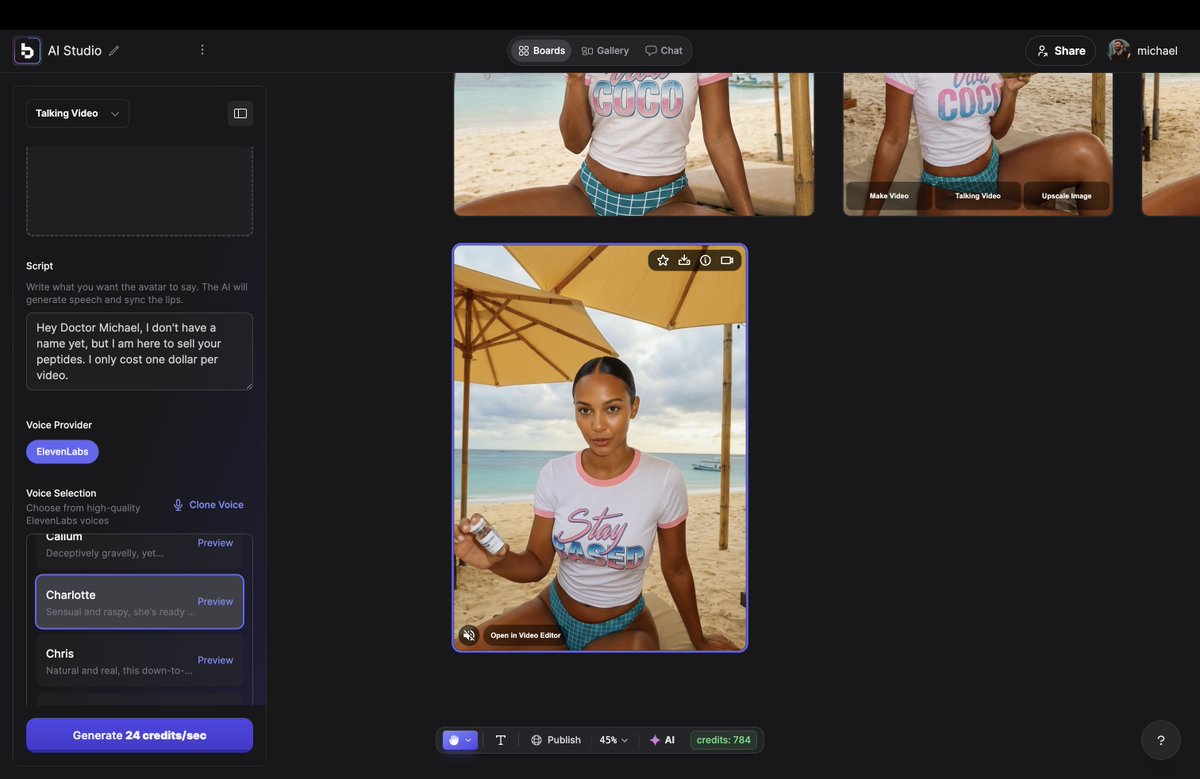This screenshot has height=779, width=1200.
Task: Click Generate 24 credits/sec button
Action: 139,735
